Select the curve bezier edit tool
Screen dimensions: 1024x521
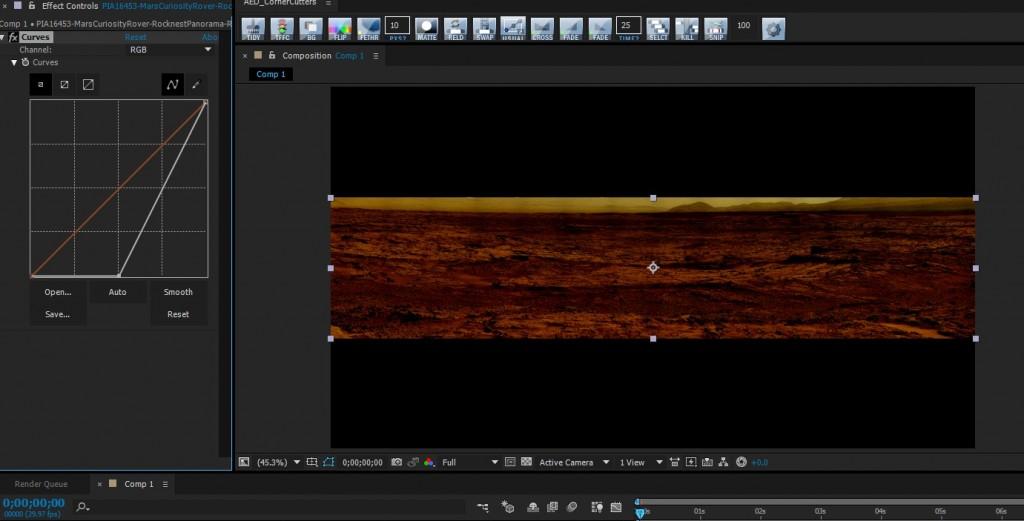point(172,85)
